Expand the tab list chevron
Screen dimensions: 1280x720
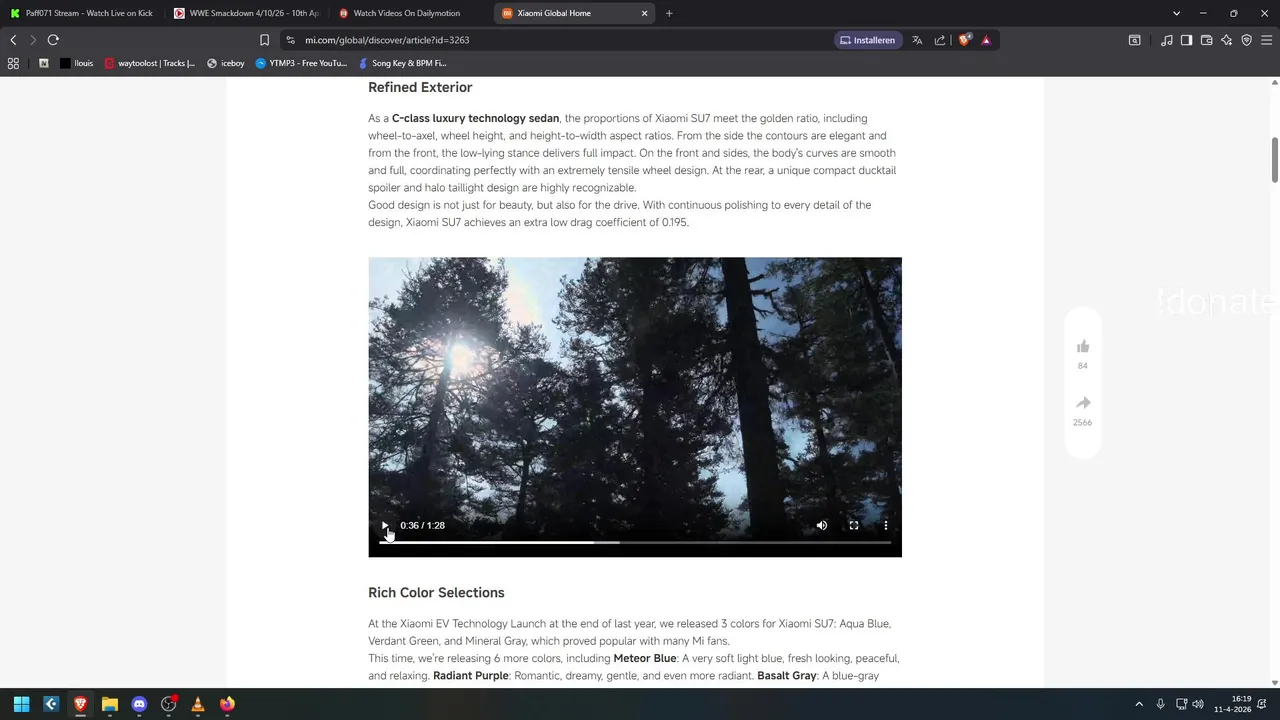tap(1177, 13)
